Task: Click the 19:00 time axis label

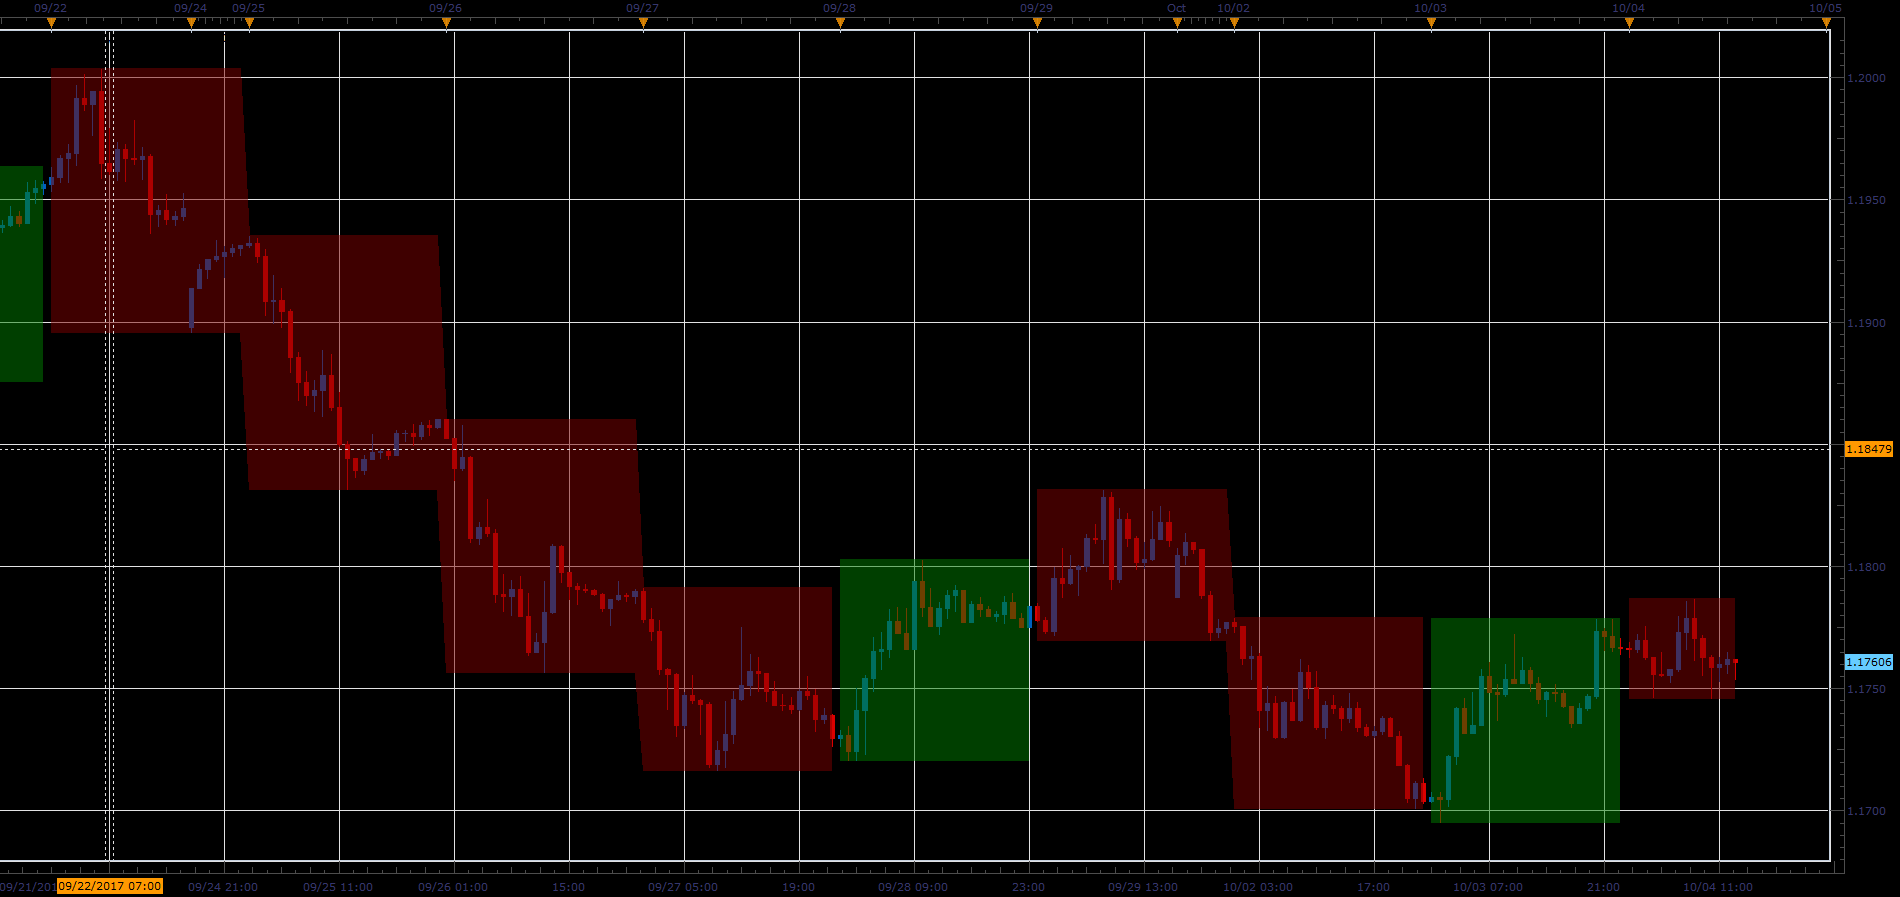Action: click(798, 887)
